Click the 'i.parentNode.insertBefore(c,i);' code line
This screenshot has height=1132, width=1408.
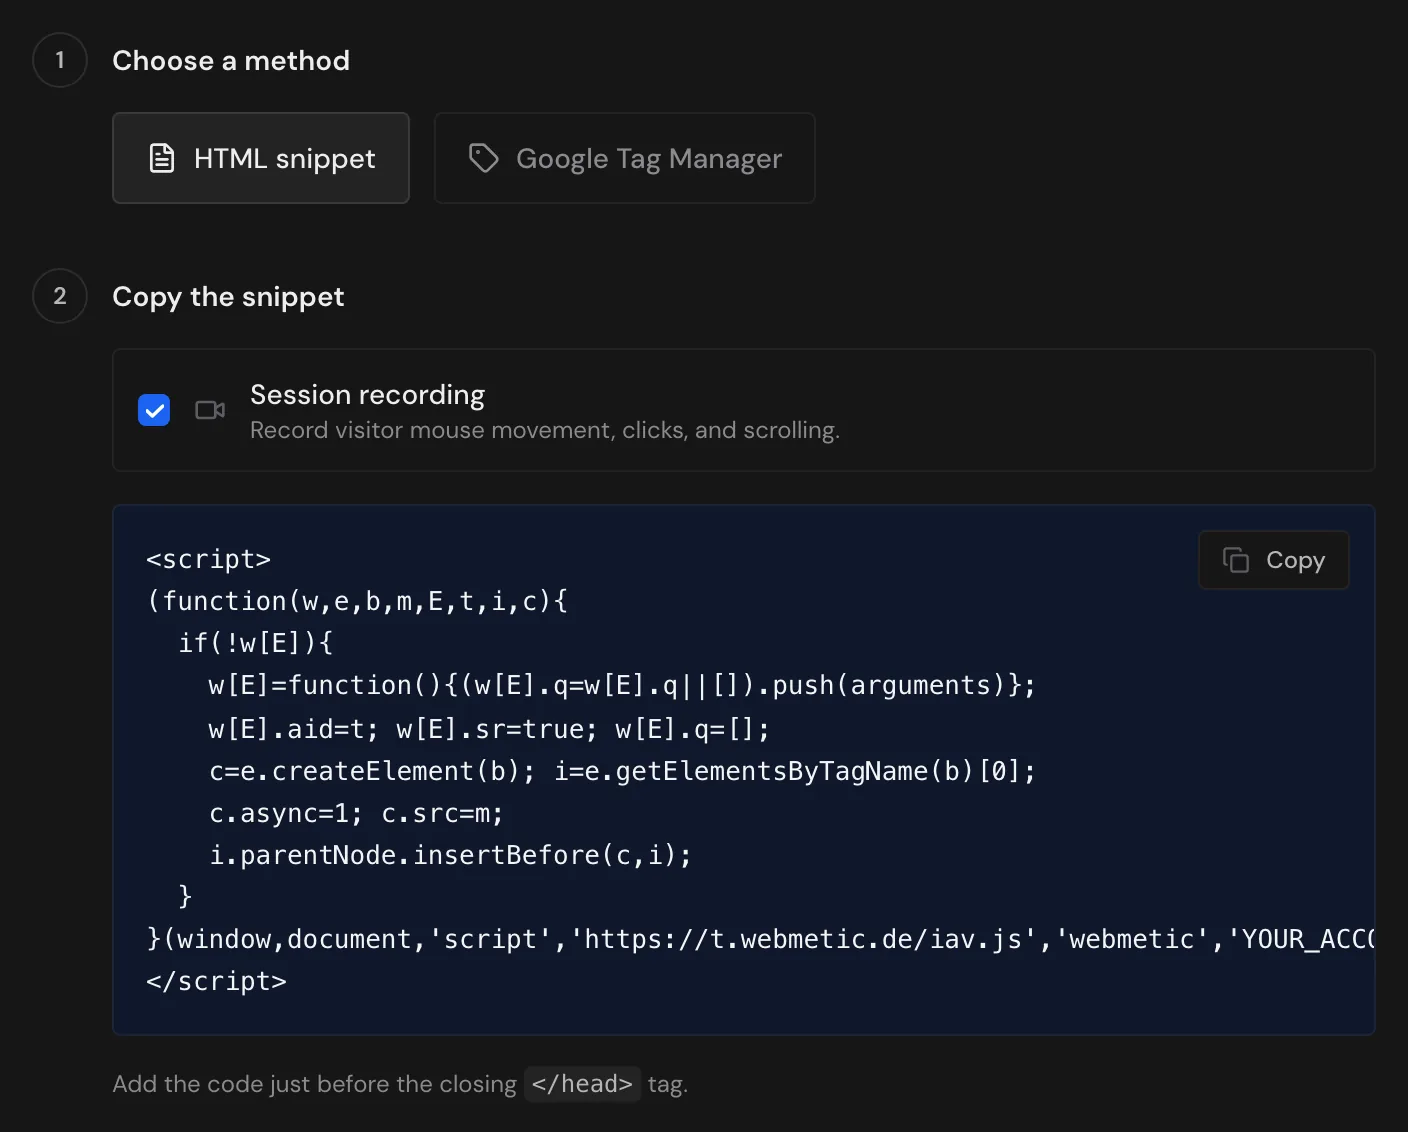click(450, 855)
